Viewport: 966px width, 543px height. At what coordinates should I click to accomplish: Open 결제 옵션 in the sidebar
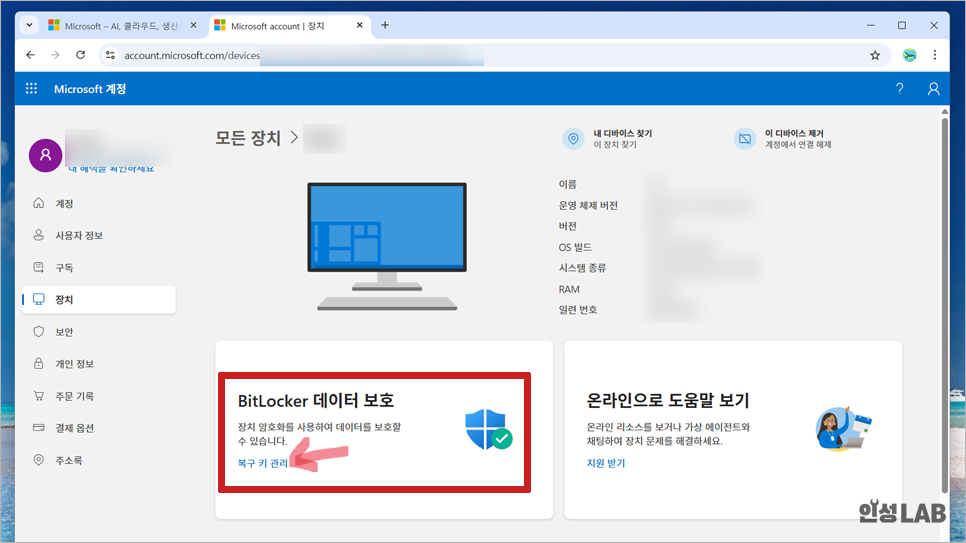[99, 428]
